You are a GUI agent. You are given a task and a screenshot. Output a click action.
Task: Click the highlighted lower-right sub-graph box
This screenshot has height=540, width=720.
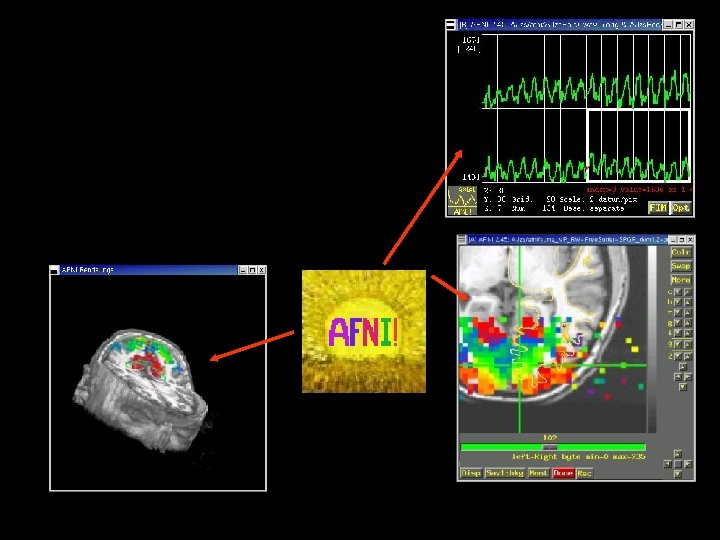click(639, 146)
